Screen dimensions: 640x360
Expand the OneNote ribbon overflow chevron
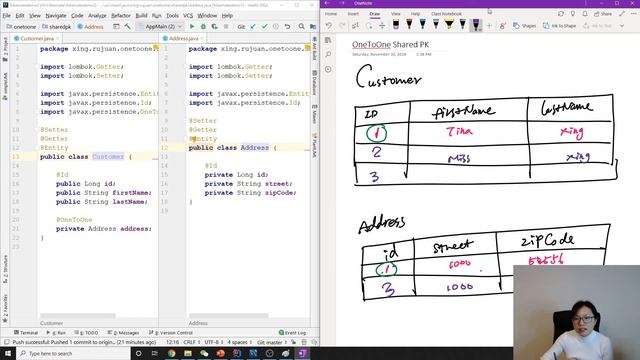pyautogui.click(x=622, y=26)
